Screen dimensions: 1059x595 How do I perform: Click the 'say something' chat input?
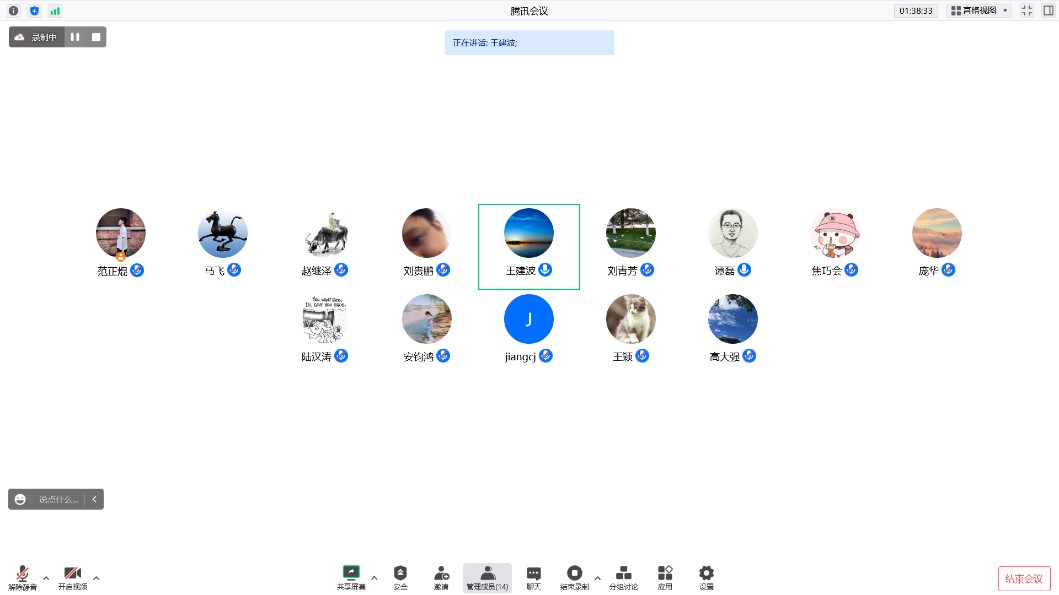(58, 499)
